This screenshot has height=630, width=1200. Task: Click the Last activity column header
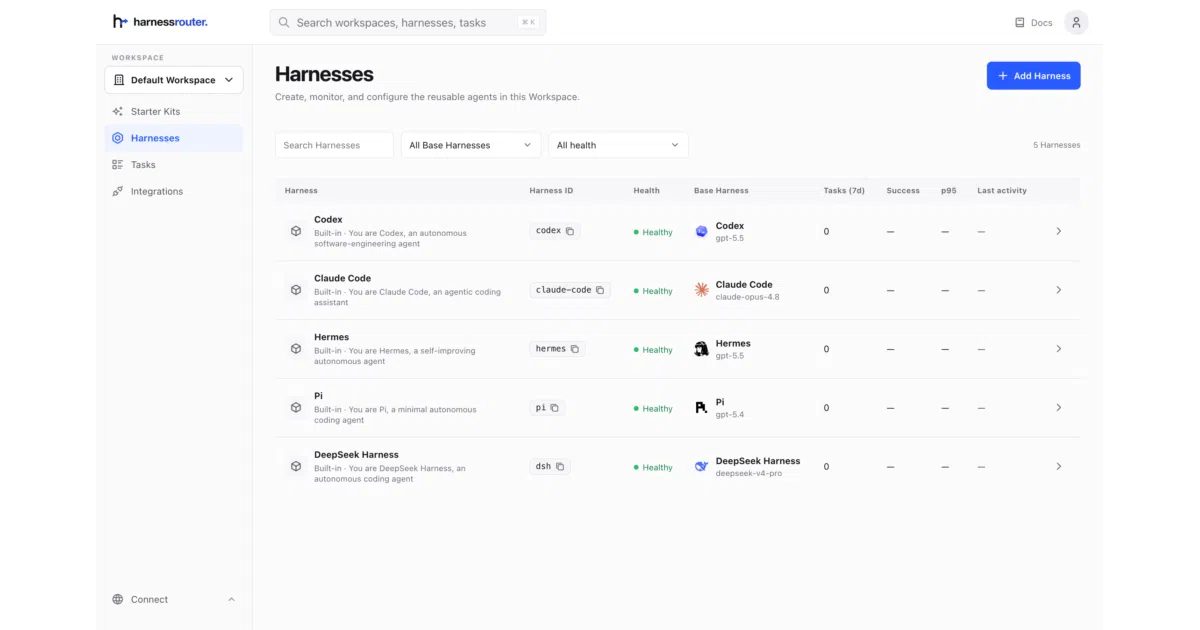point(1002,190)
